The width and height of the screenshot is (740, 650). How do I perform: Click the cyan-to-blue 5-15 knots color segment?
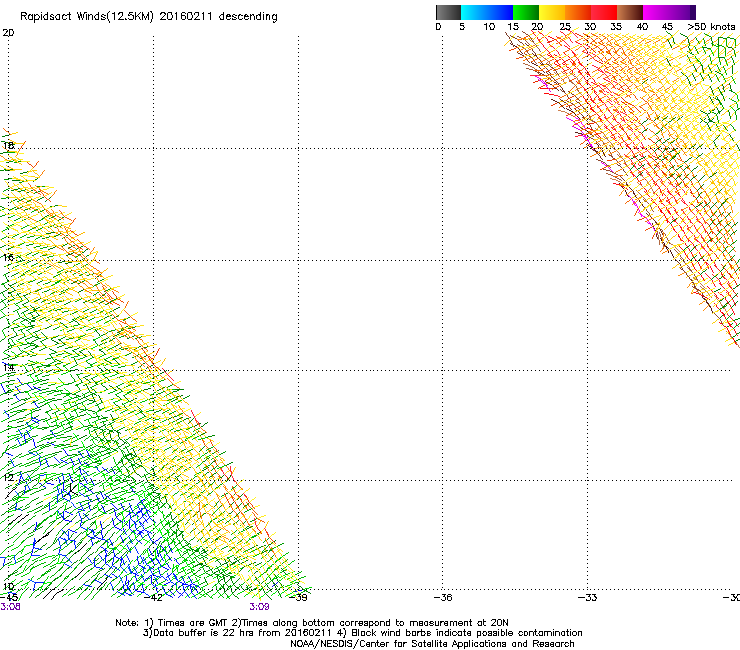[487, 12]
